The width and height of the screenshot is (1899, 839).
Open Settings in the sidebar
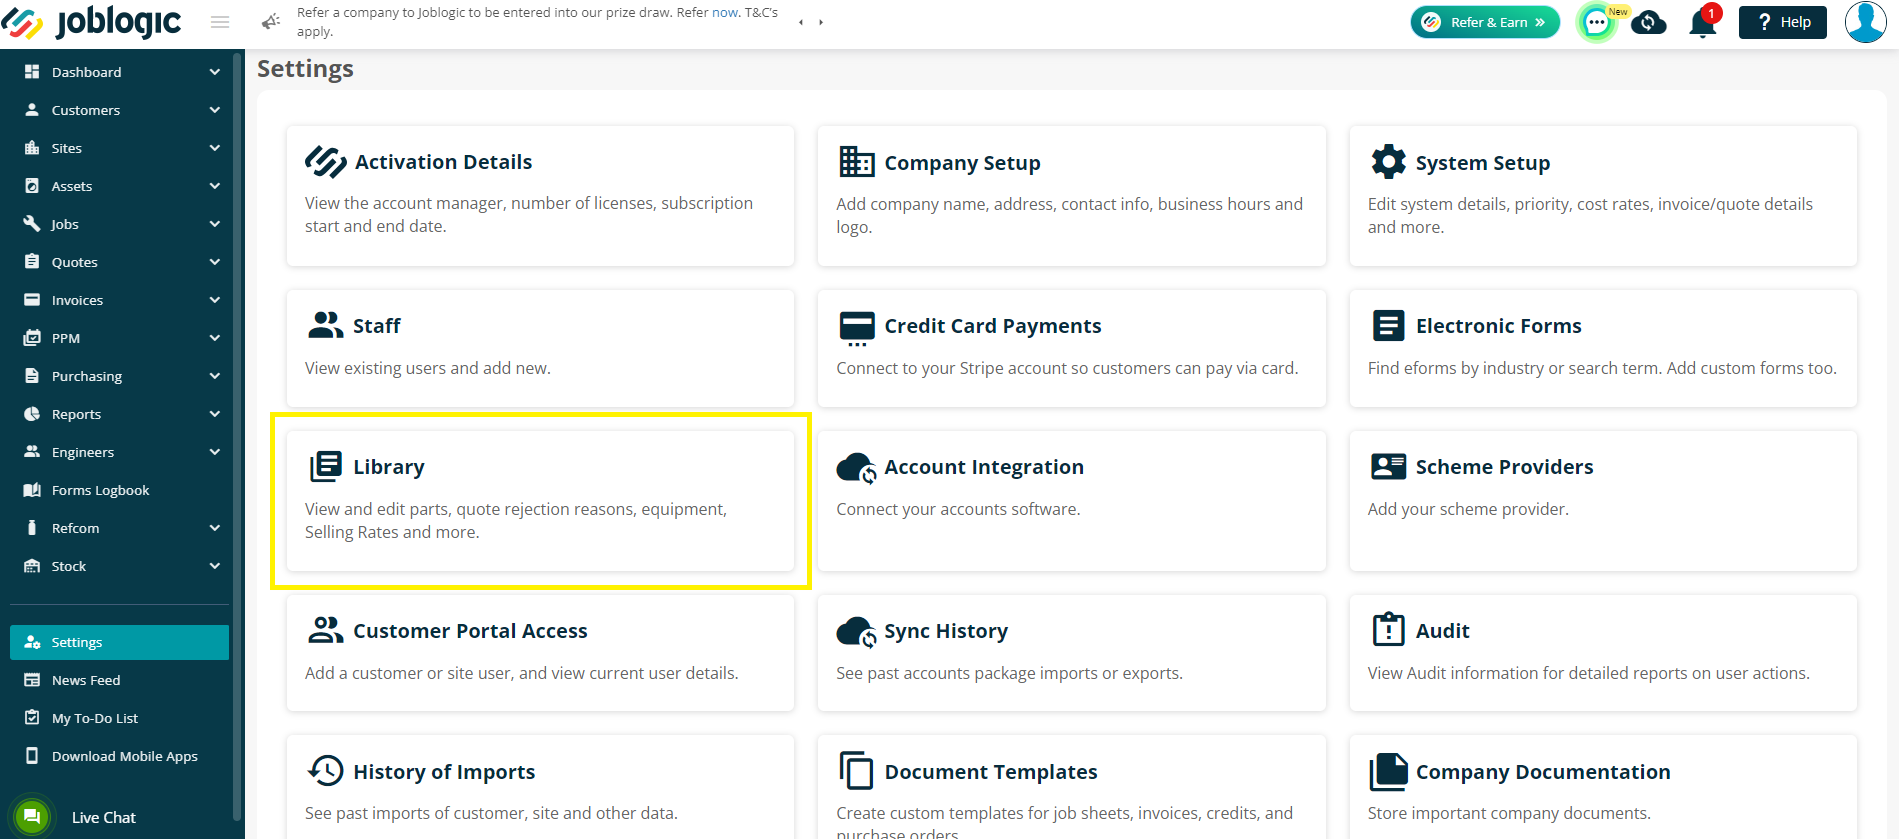coord(119,642)
